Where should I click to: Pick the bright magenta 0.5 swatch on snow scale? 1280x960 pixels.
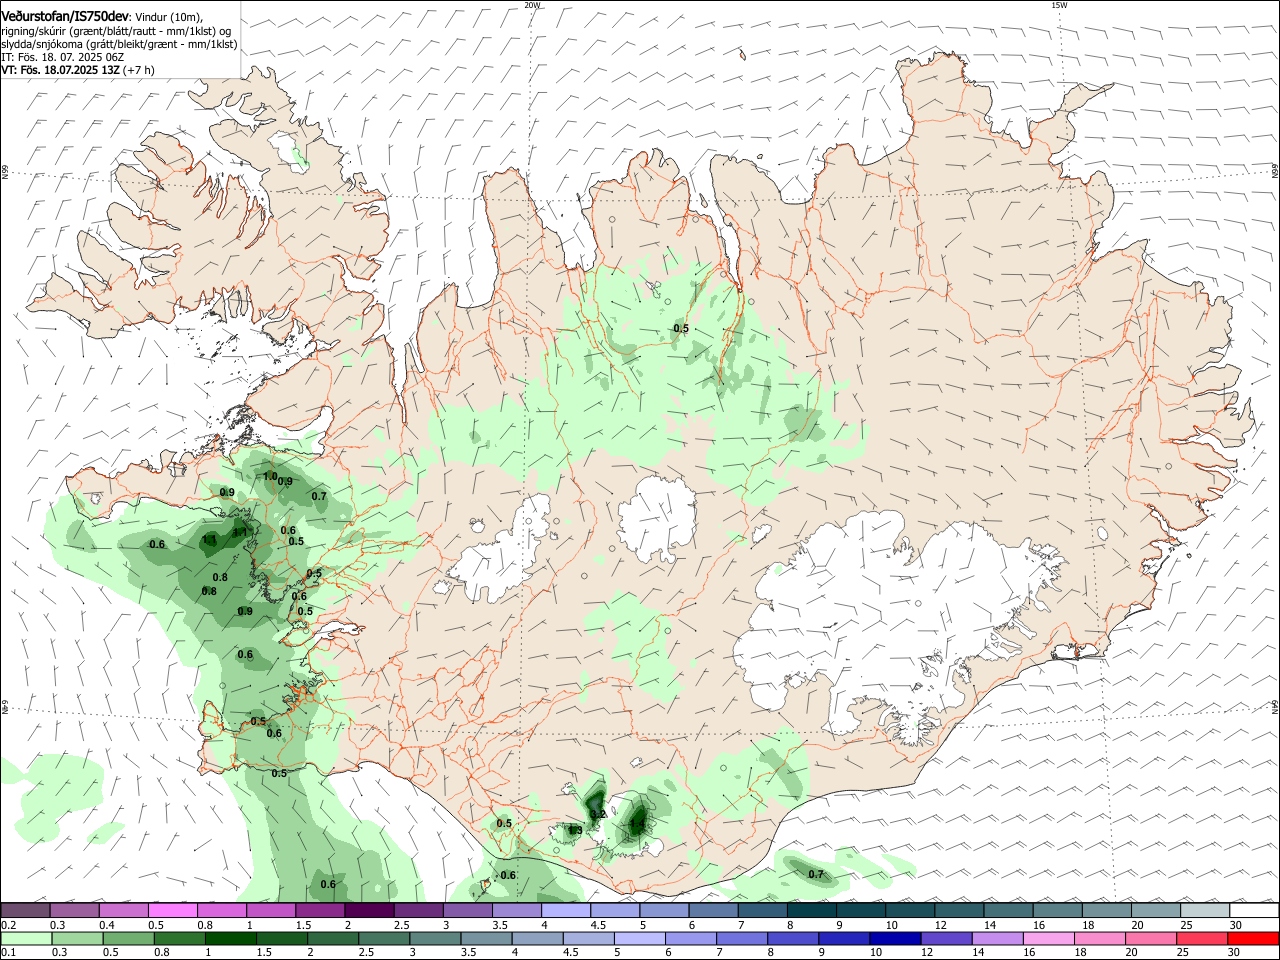[173, 910]
